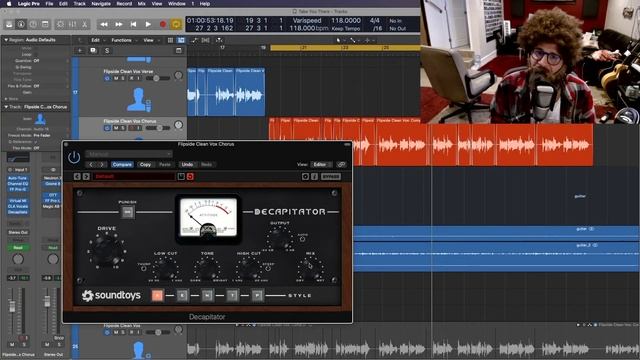Viewport: 640px width, 360px height.
Task: Collapse the Track inspector section
Action: 6,107
